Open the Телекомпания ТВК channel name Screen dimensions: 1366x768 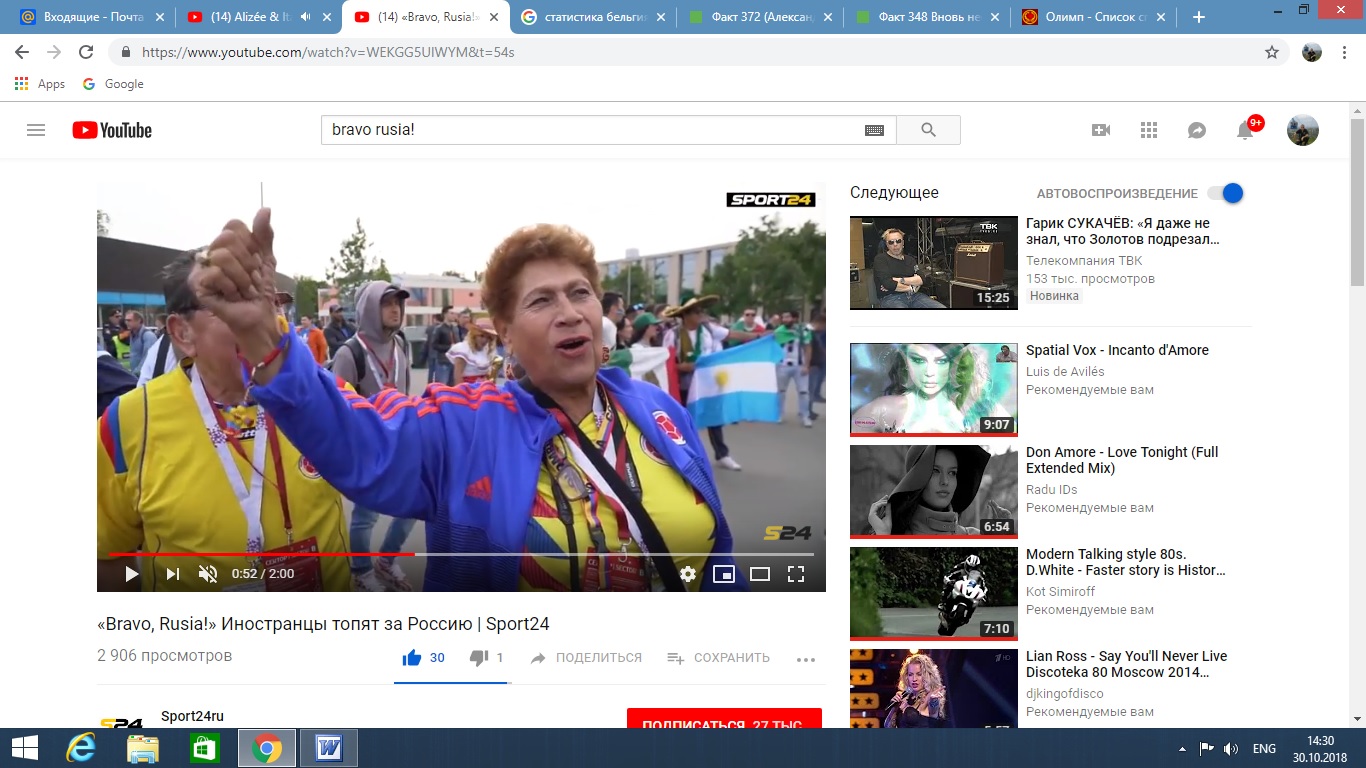[1084, 261]
